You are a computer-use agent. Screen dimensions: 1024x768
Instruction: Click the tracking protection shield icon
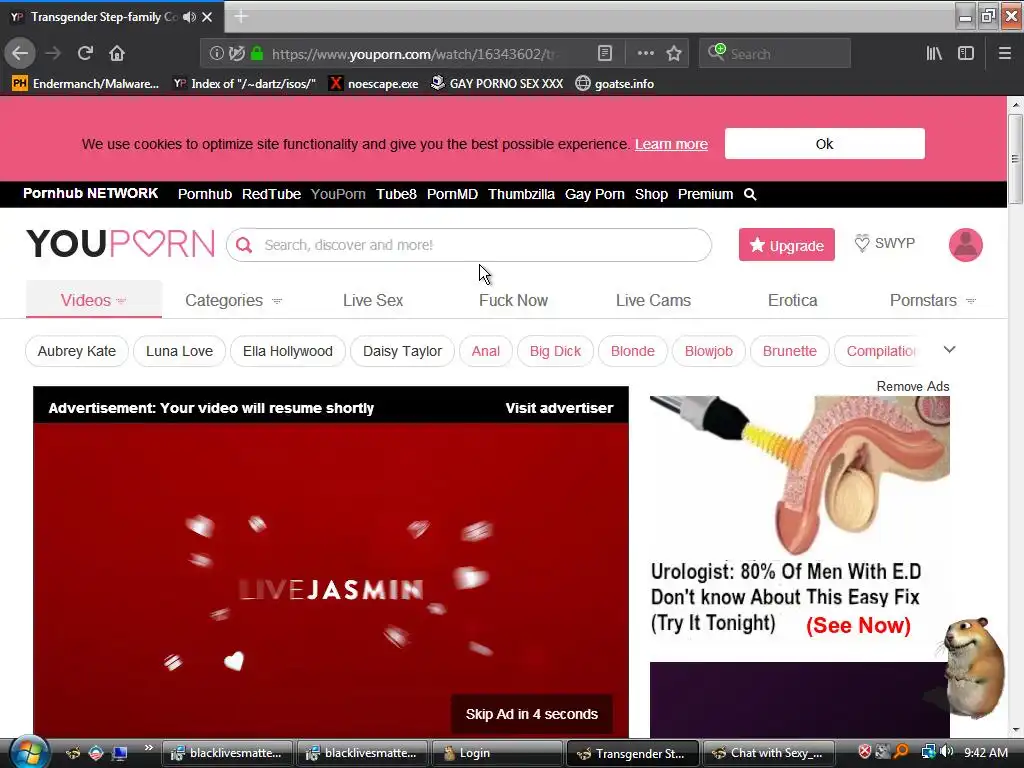(237, 54)
